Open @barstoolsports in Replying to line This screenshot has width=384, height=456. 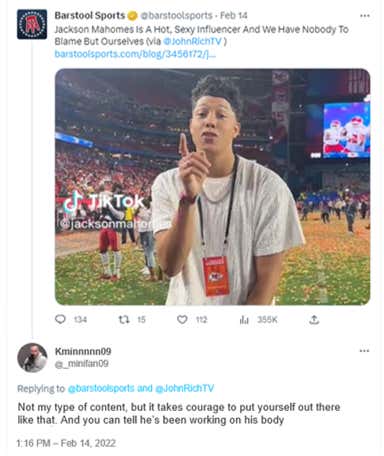(x=101, y=388)
